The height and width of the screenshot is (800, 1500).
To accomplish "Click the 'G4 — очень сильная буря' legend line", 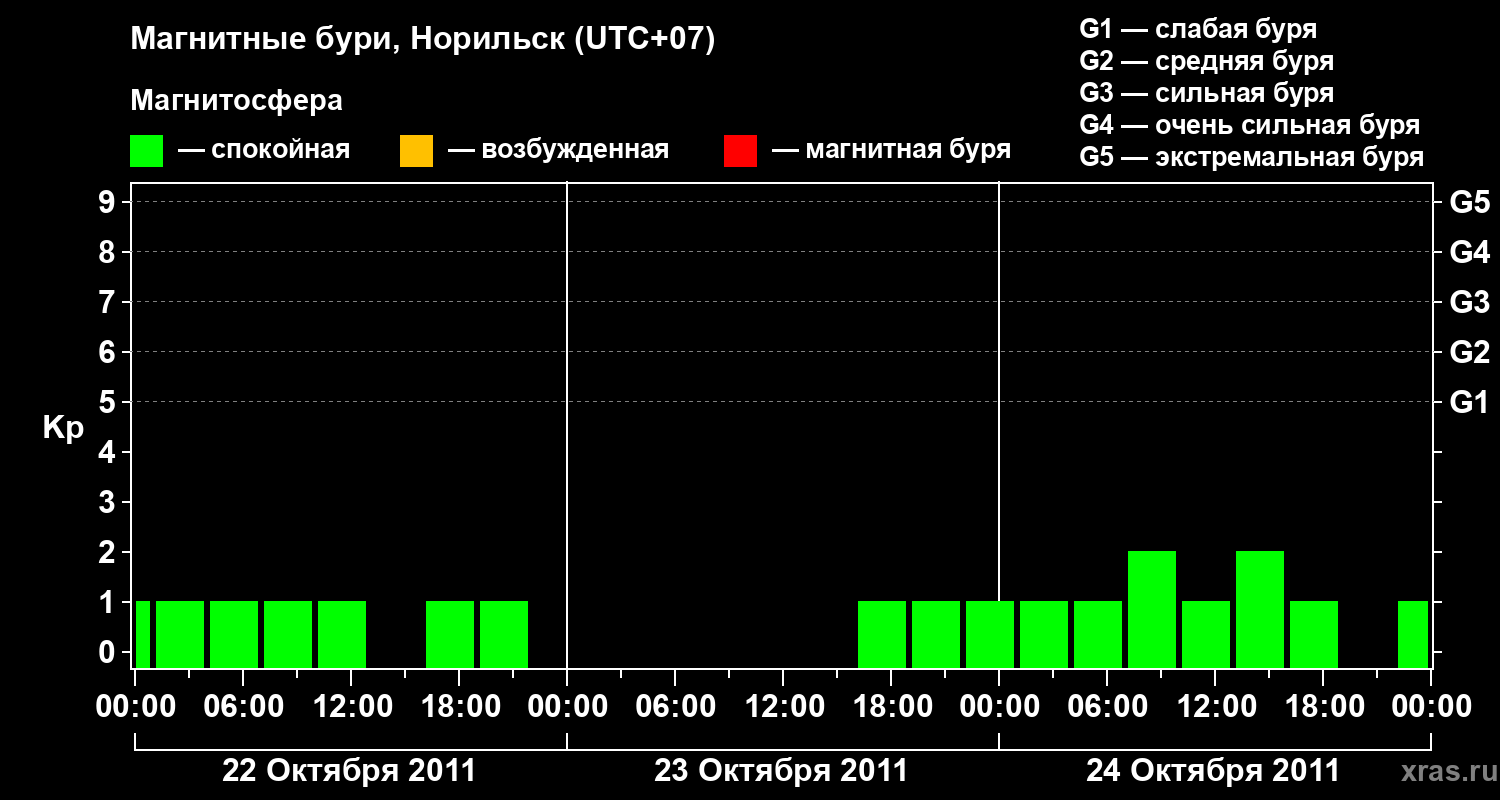I will (1250, 125).
